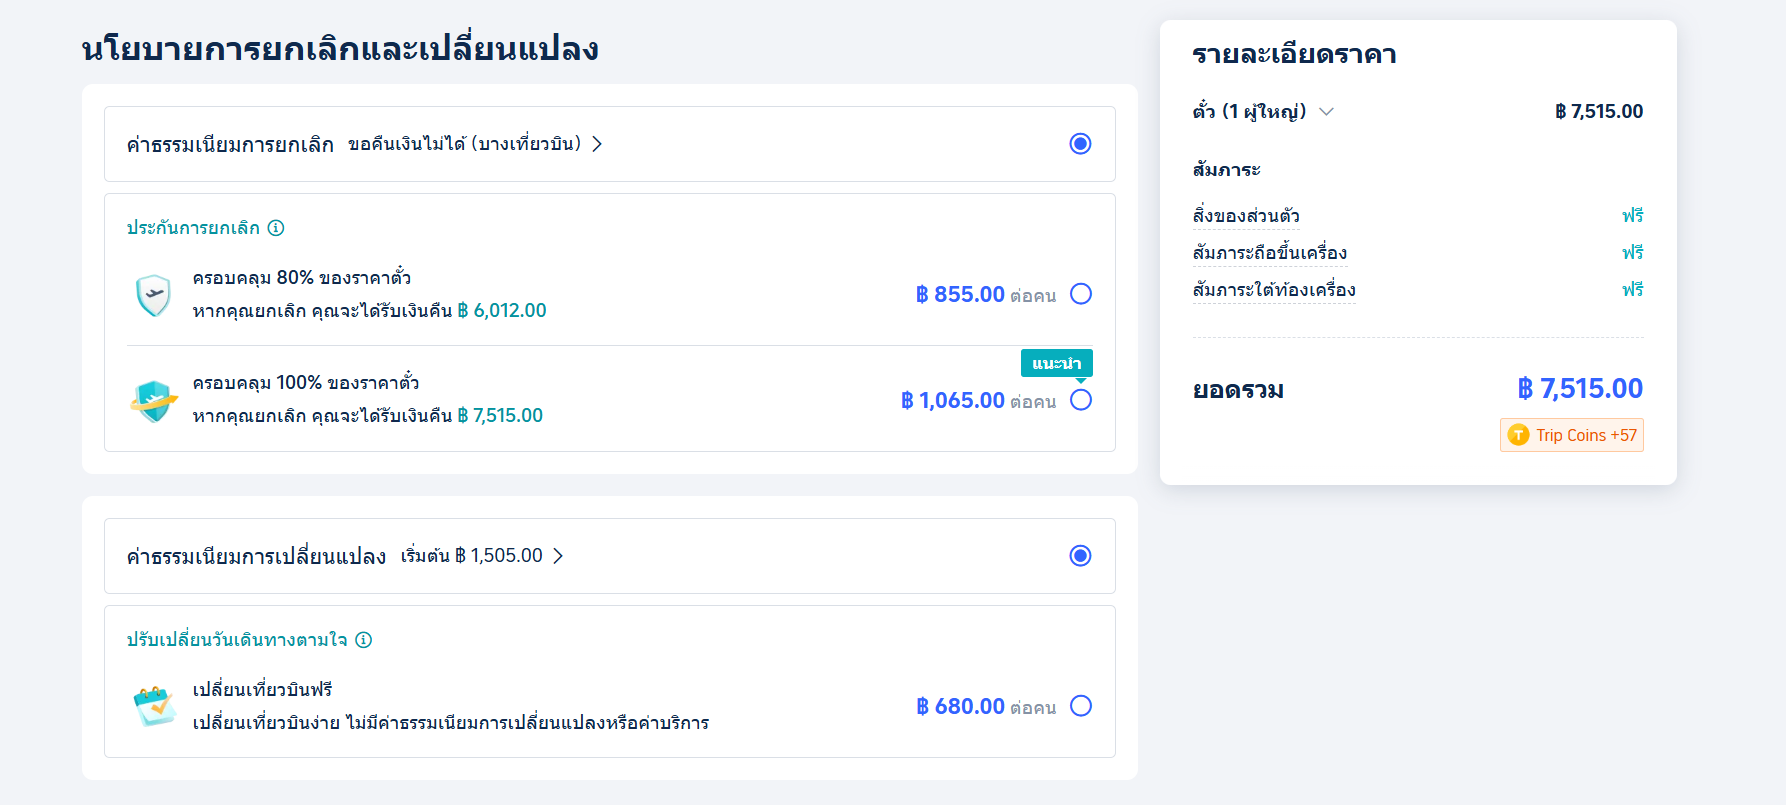Click refund amount ฿7,515.00 in 100% row
Viewport: 1786px width, 805px height.
pyautogui.click(x=500, y=416)
